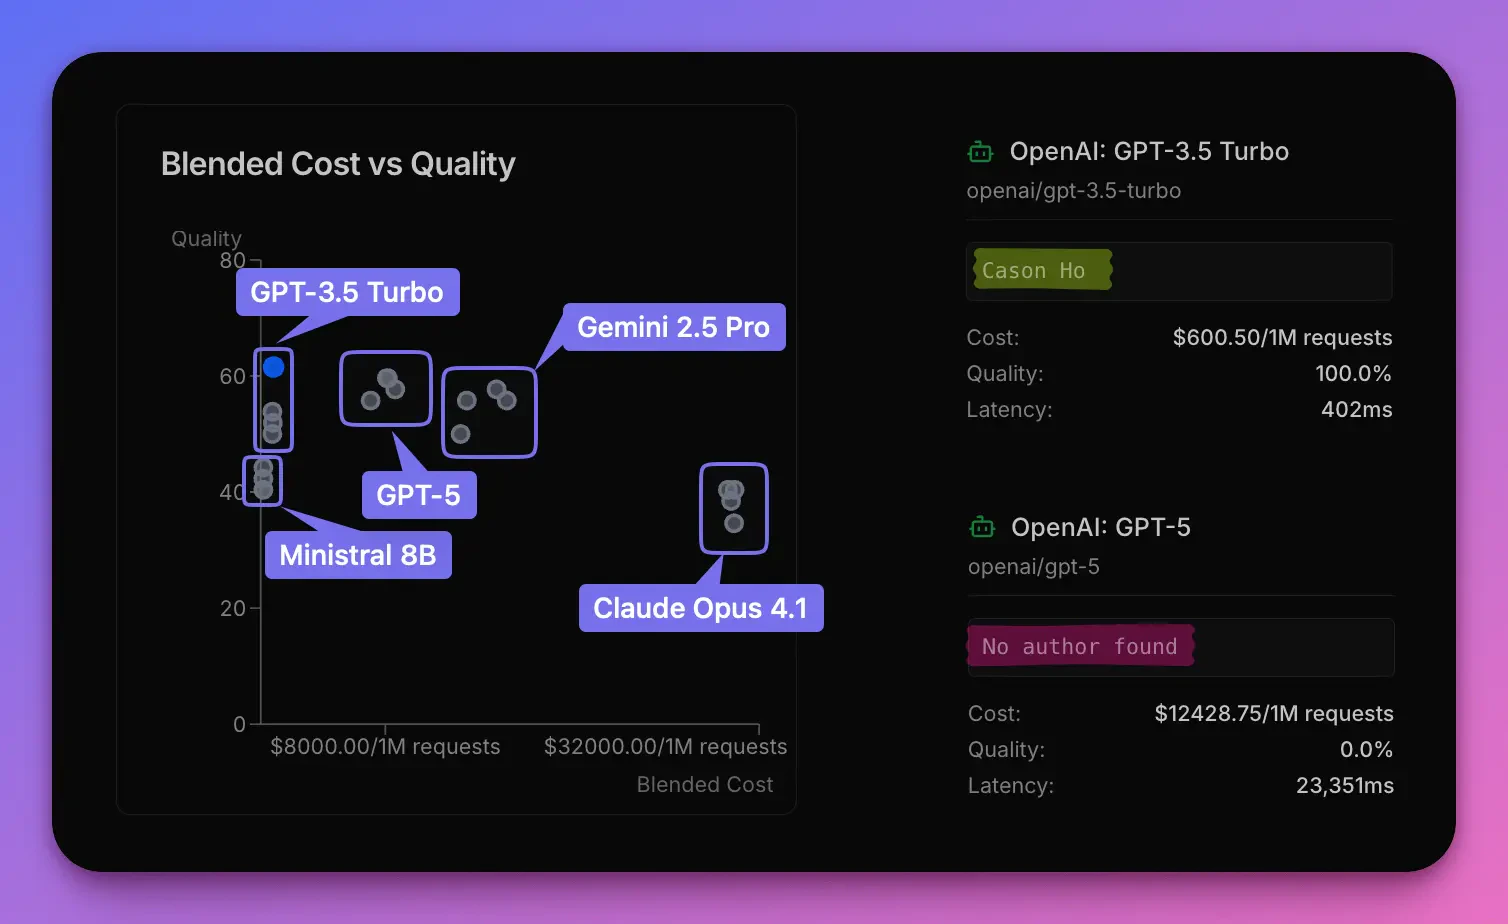This screenshot has height=924, width=1508.
Task: Select the blue highlighted data point for GPT-3.5 Turbo
Action: point(274,367)
